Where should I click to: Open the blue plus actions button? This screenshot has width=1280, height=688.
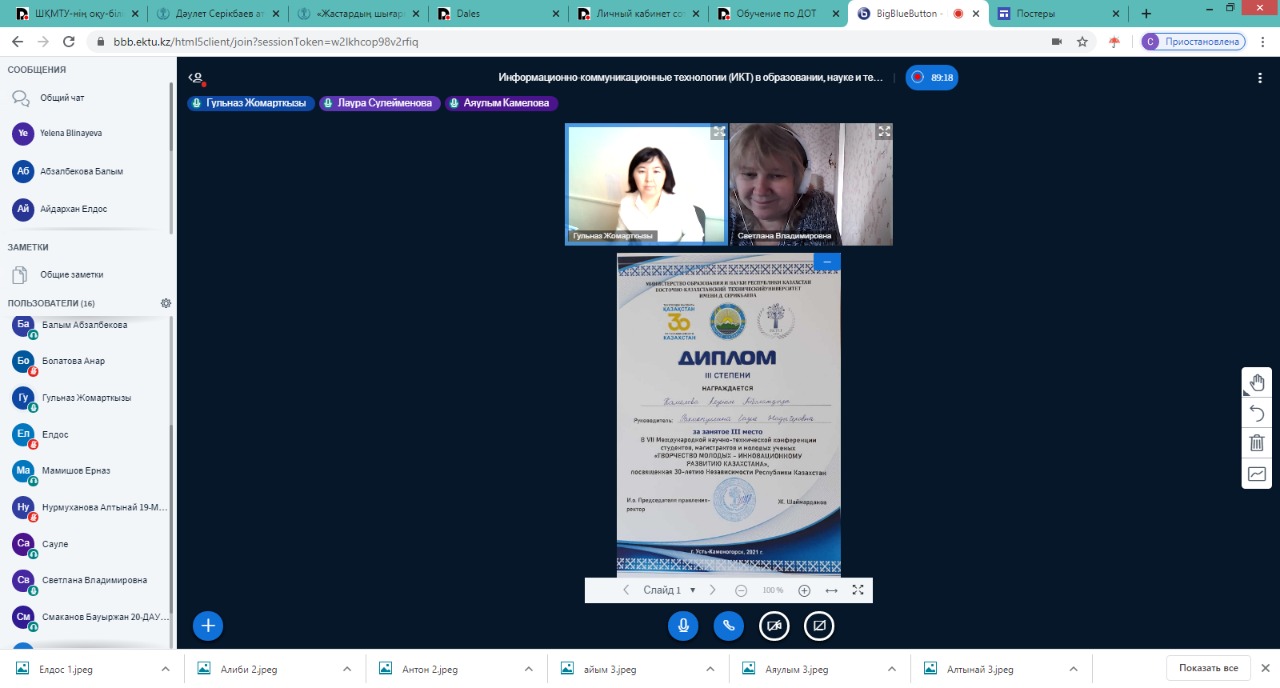(208, 626)
